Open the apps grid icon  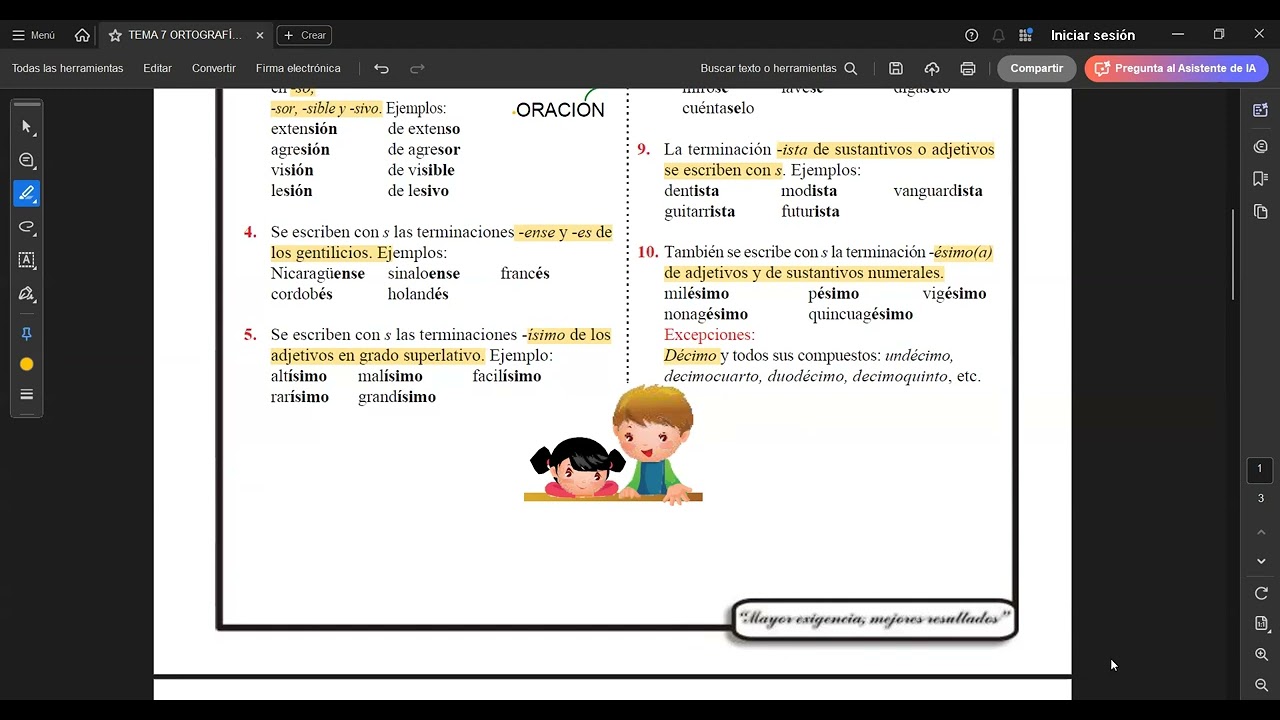point(1025,35)
